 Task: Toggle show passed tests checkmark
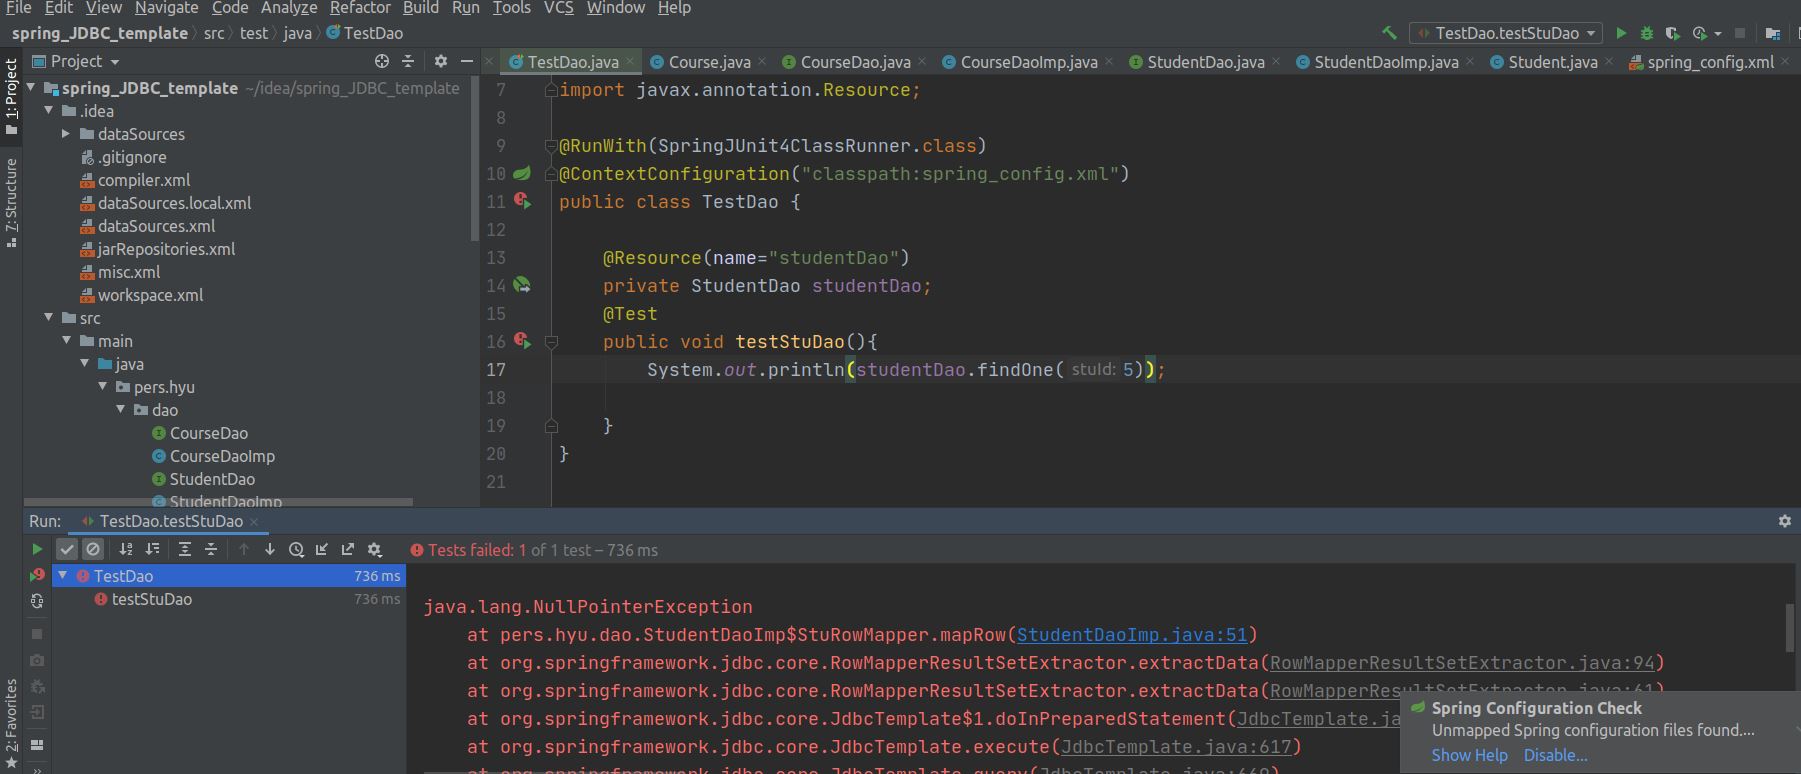[67, 549]
